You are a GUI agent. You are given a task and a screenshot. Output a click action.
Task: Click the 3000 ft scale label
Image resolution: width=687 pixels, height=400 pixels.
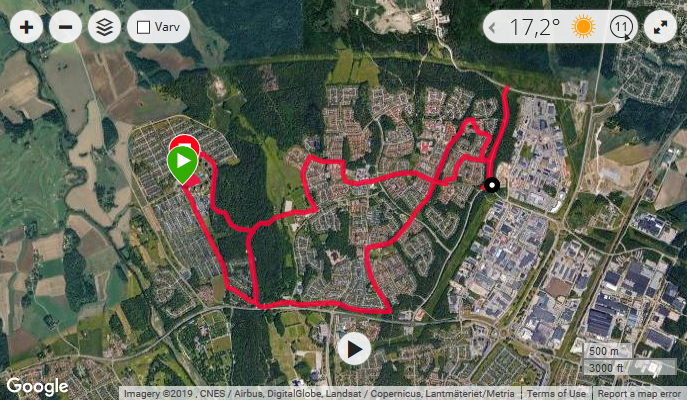click(x=606, y=368)
